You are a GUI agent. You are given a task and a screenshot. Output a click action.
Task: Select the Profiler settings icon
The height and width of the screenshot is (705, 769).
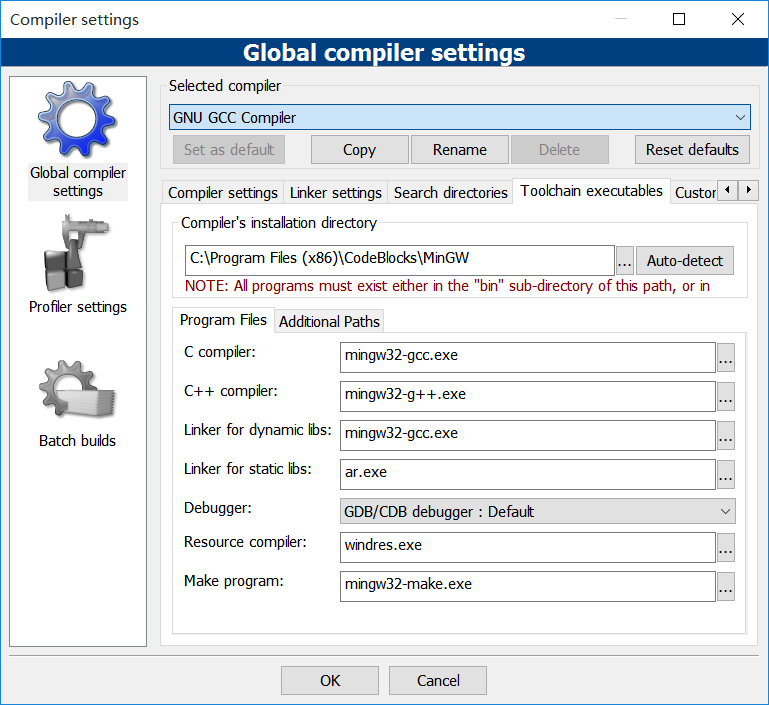[x=78, y=257]
